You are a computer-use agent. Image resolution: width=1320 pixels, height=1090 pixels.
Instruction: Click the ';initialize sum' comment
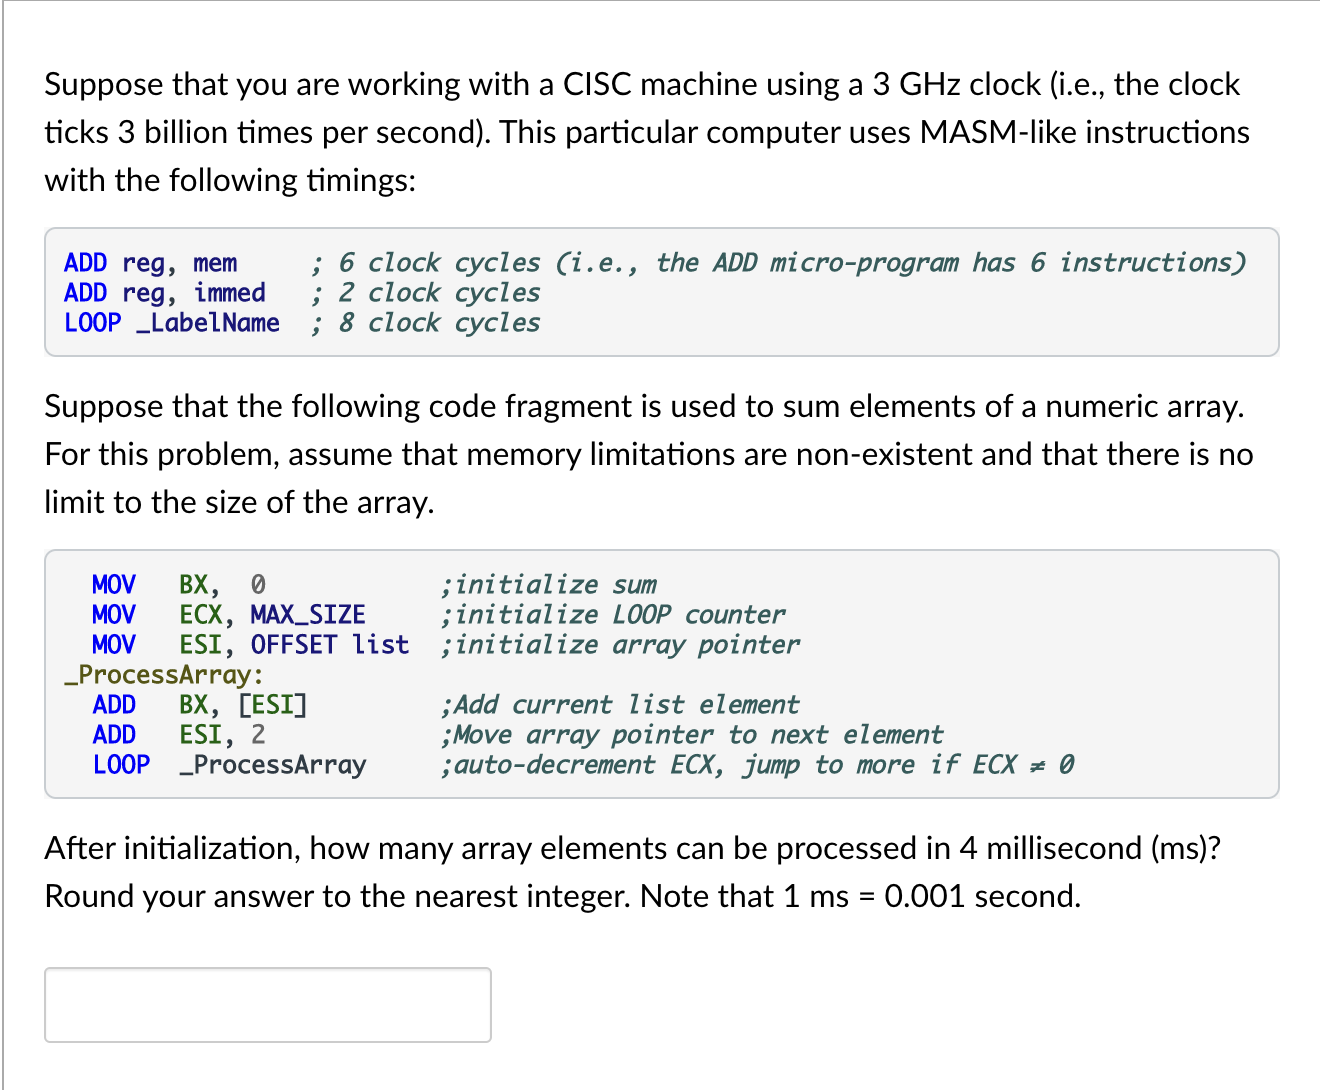[549, 584]
